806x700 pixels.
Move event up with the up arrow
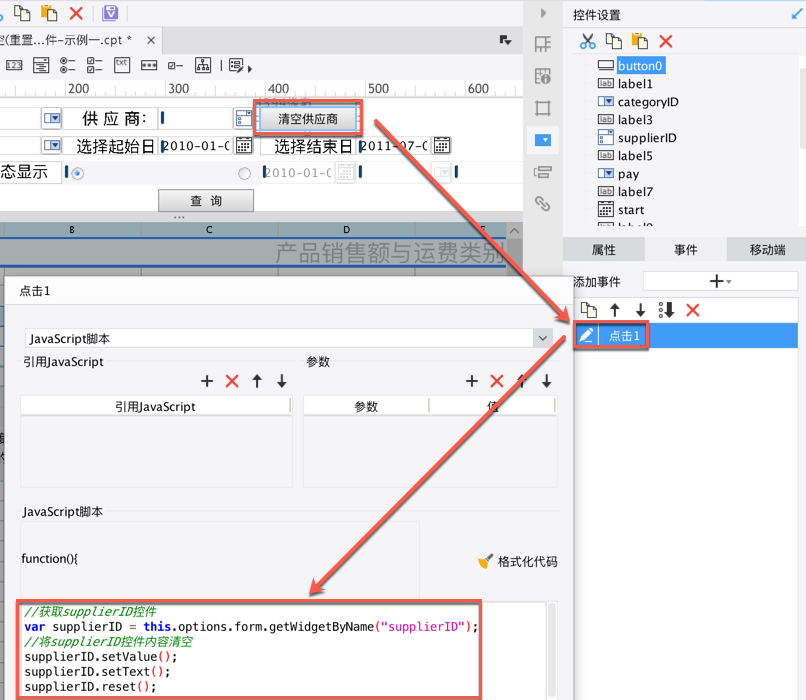pos(615,310)
